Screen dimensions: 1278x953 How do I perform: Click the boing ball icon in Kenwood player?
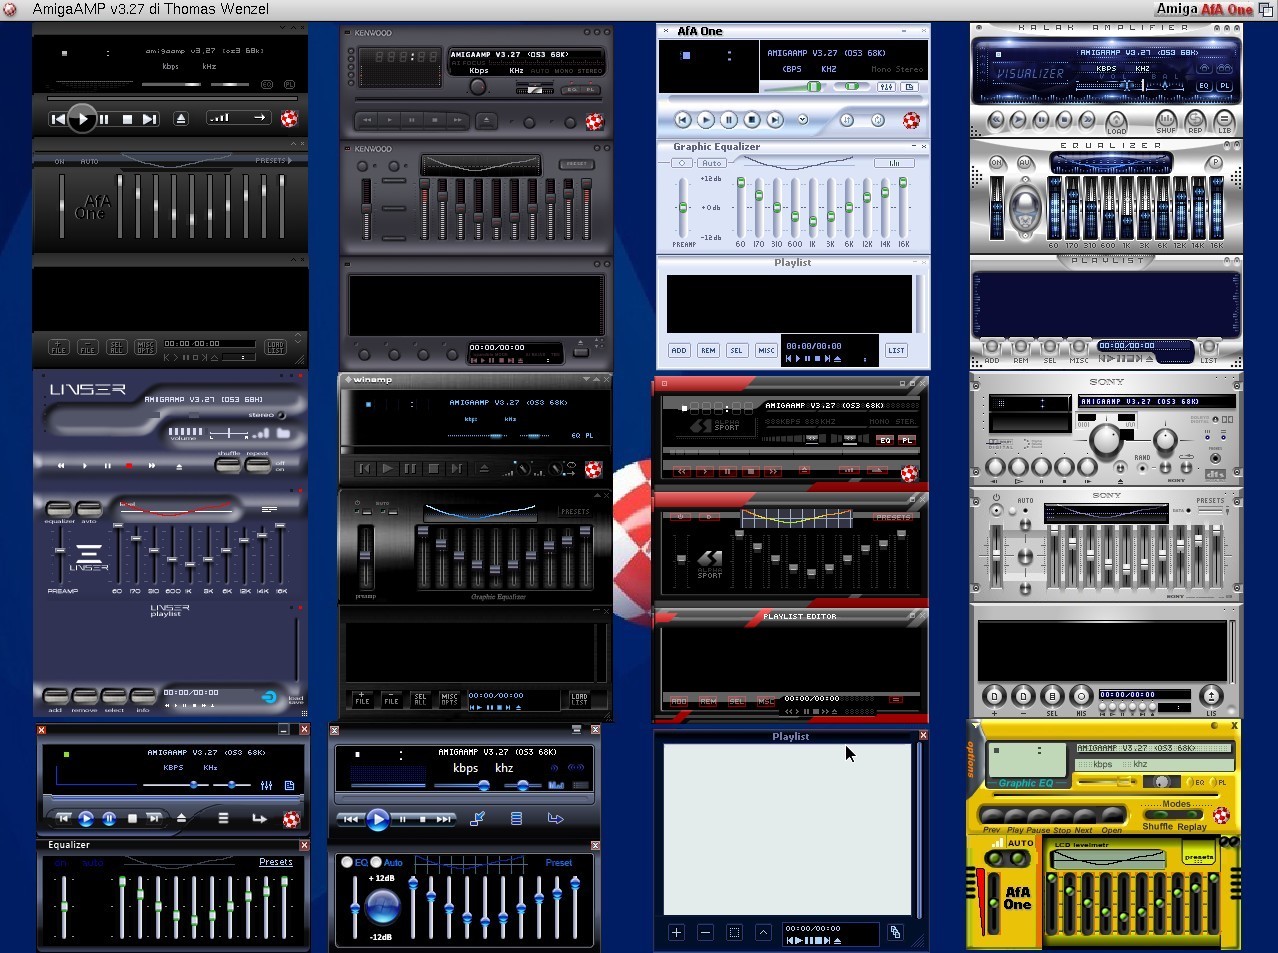(594, 122)
